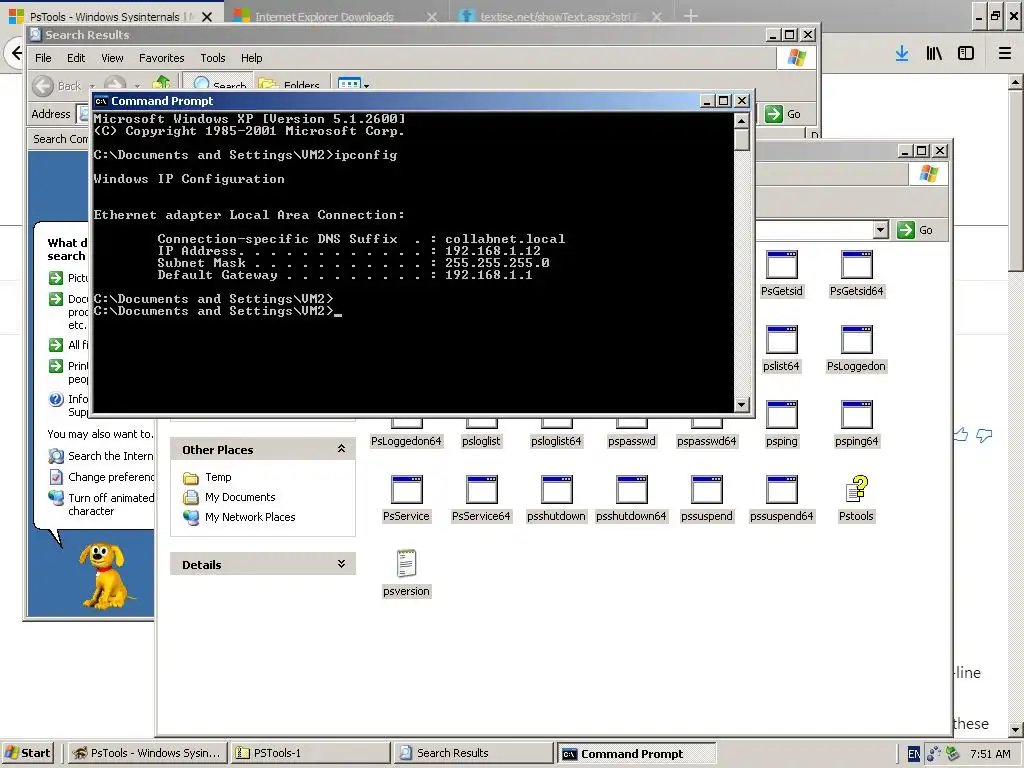Screen dimensions: 1024x768
Task: Toggle the browser sidebar icon
Action: [x=966, y=54]
